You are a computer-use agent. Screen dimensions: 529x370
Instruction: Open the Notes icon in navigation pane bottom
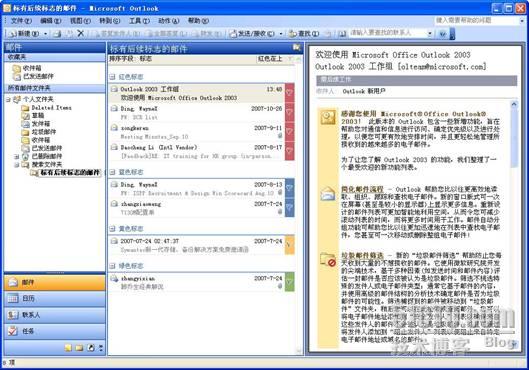(68, 347)
